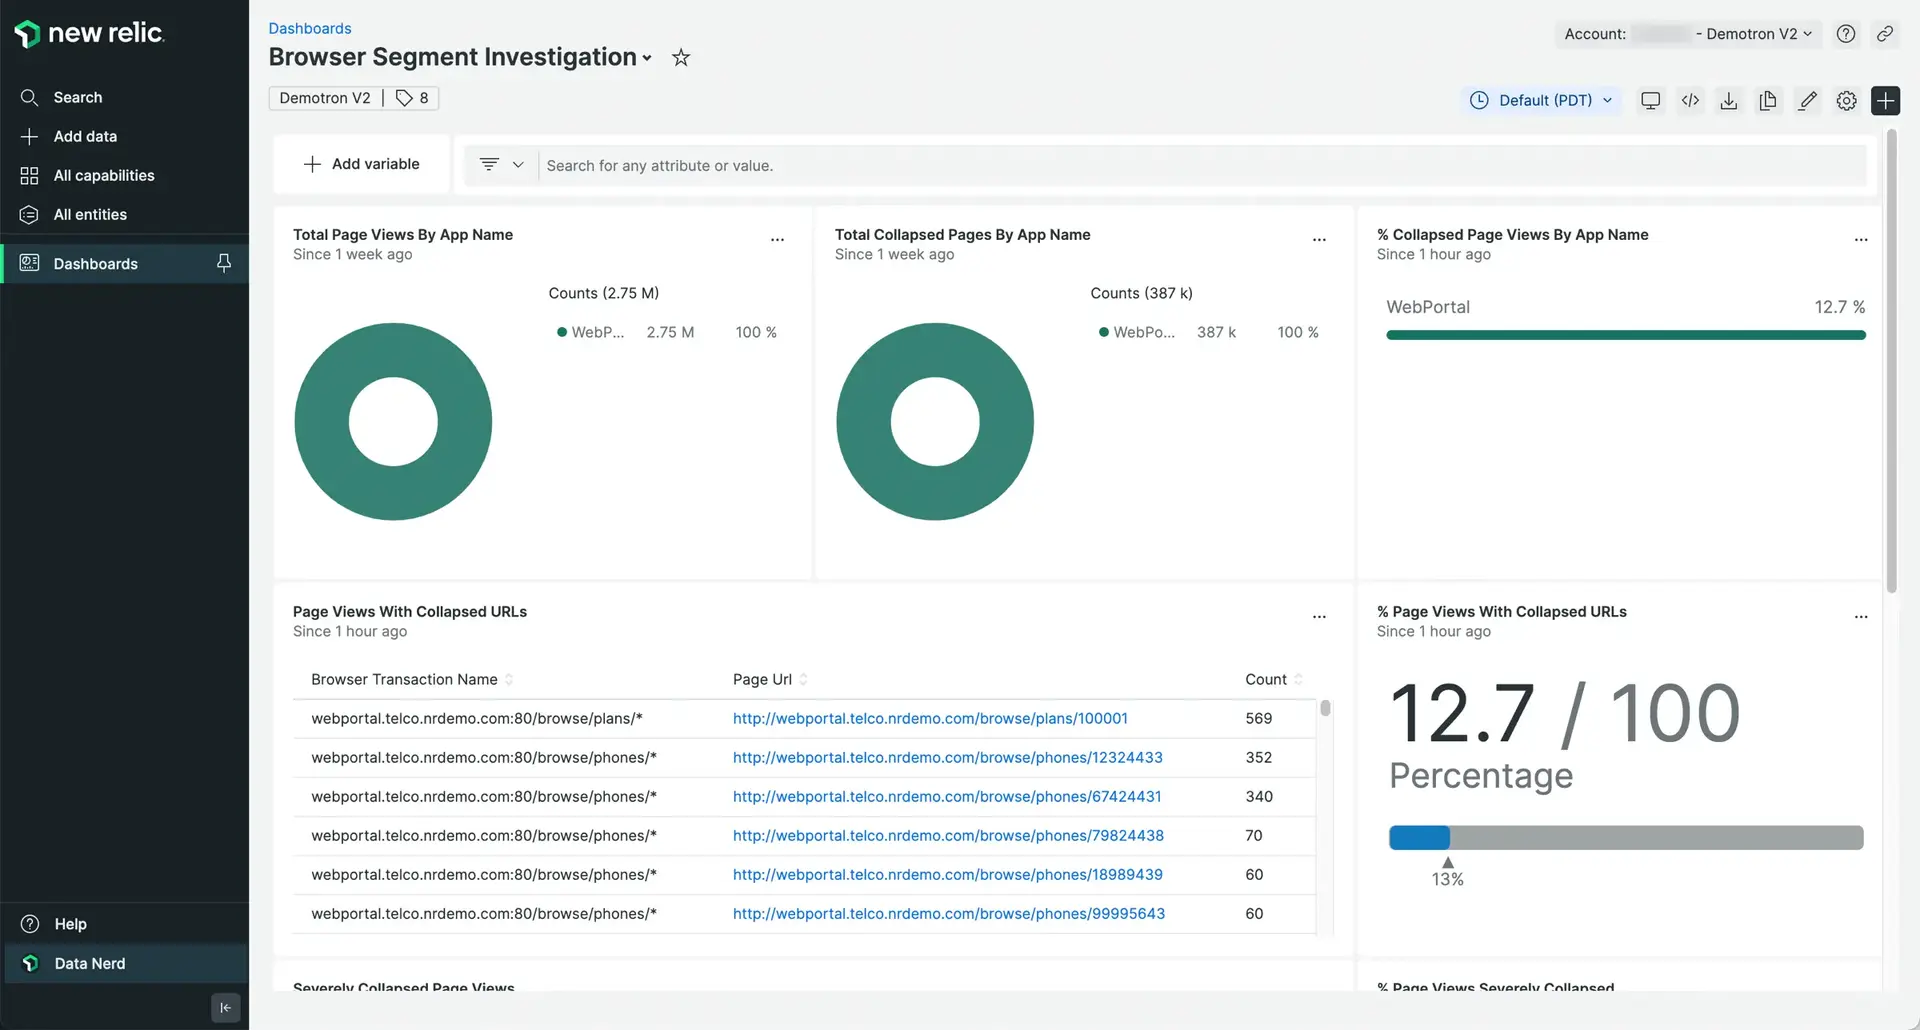
Task: Switch to All capabilities in sidebar
Action: (x=104, y=175)
